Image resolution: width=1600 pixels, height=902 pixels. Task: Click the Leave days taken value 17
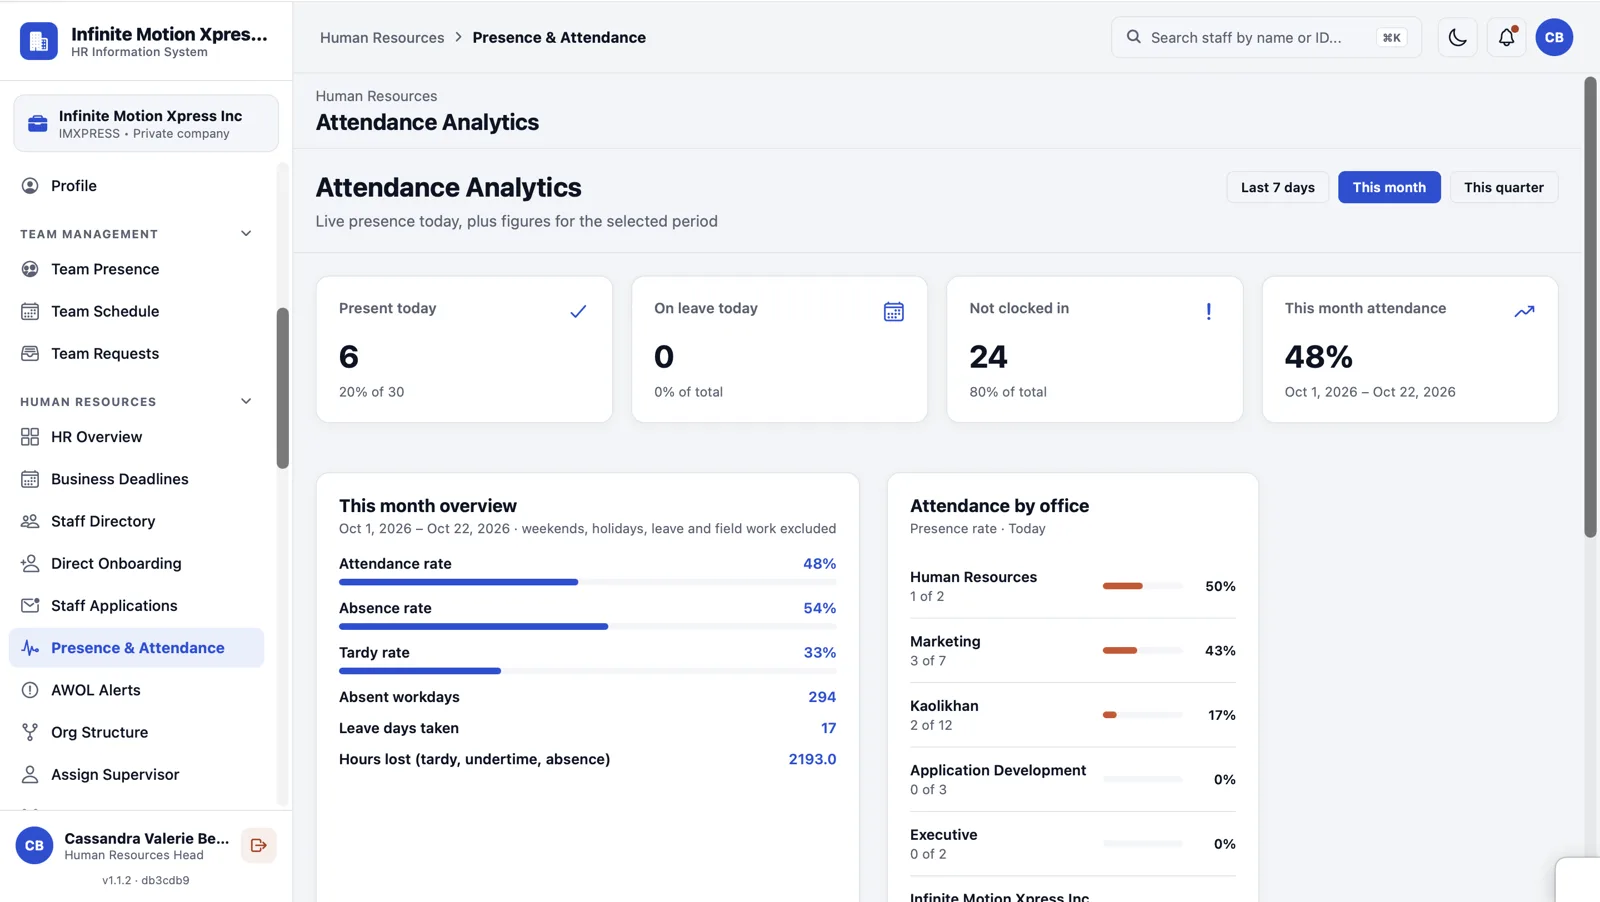(828, 728)
